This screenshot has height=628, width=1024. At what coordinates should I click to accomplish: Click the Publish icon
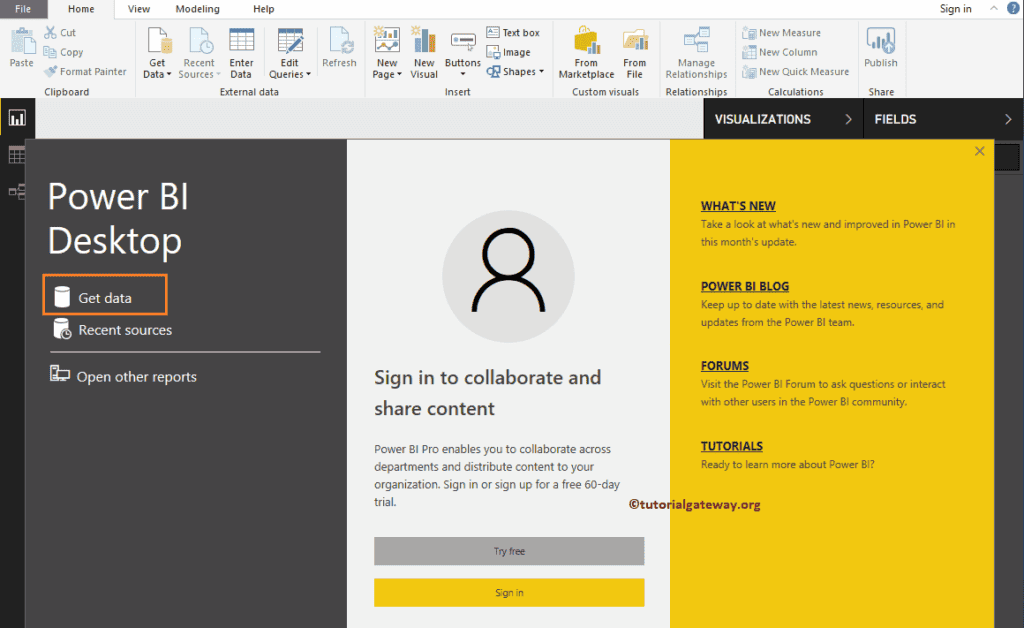[881, 40]
